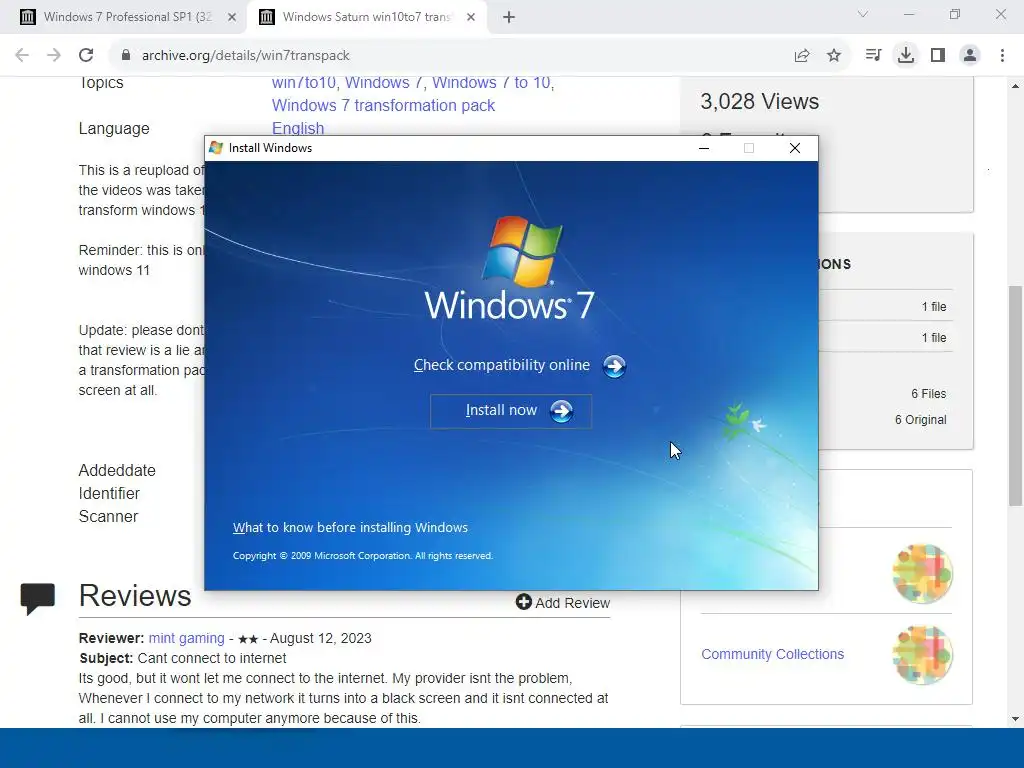Close the Install Windows dialog
1024x768 pixels.
point(795,148)
